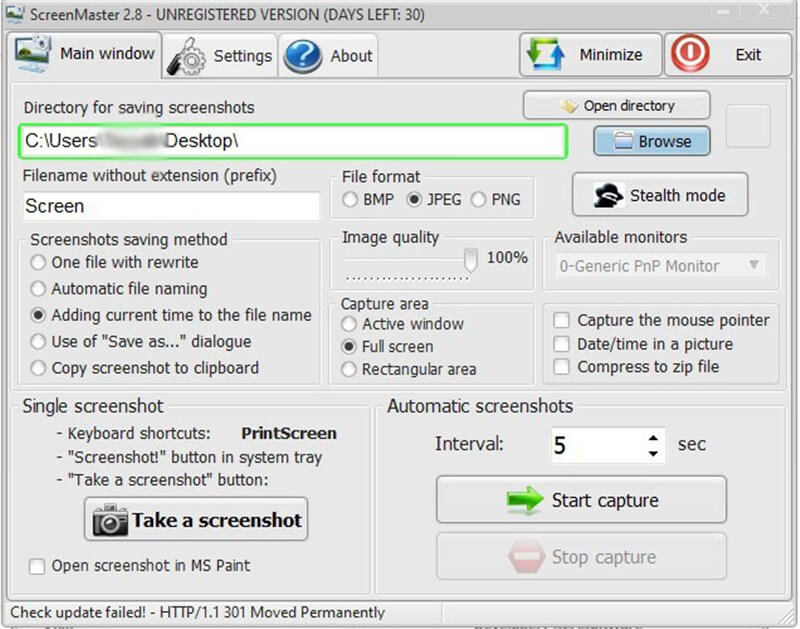800x629 pixels.
Task: Click the blue question mark About icon
Action: coord(303,56)
